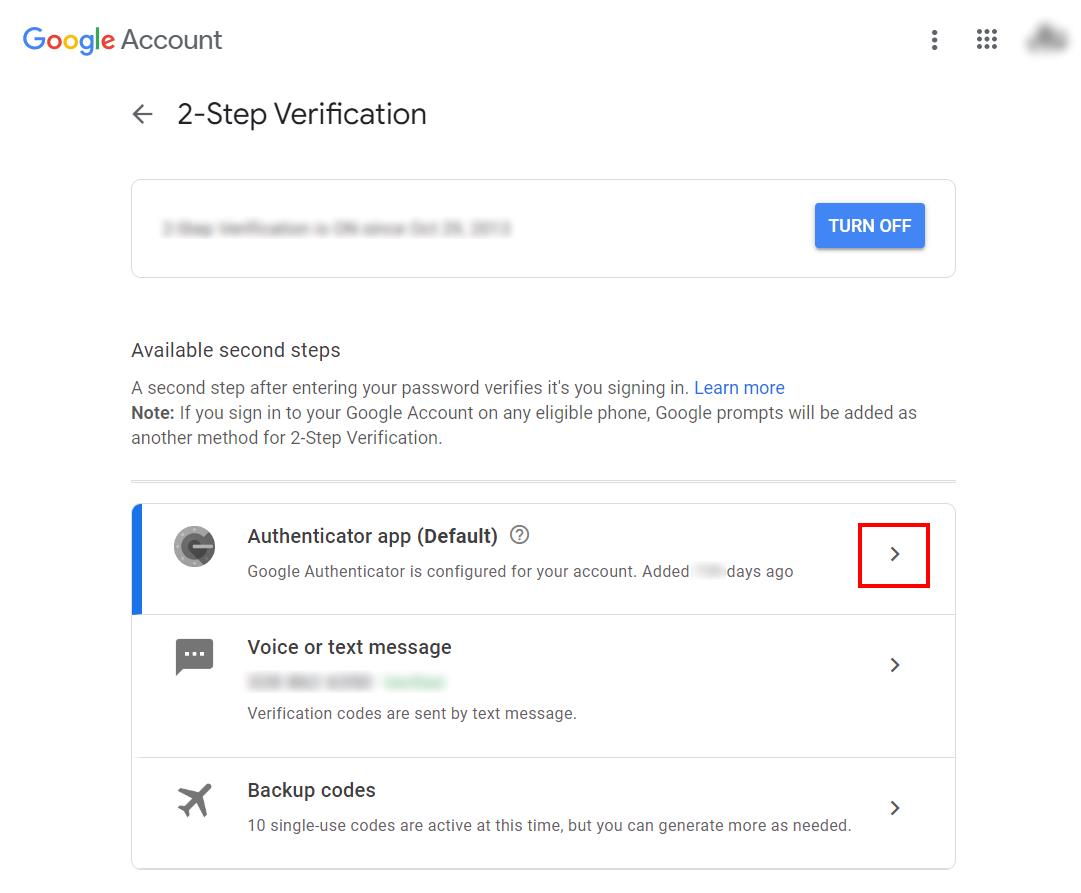
Task: Click the TURN OFF button
Action: pyautogui.click(x=869, y=225)
